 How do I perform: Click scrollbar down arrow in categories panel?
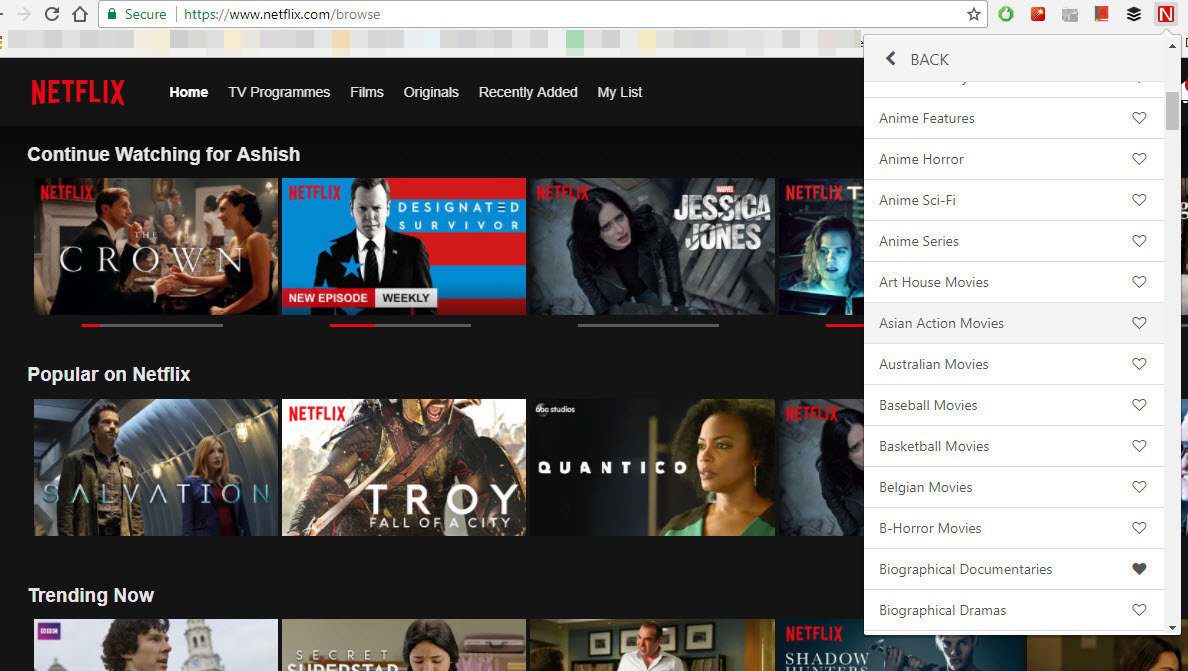coord(1172,627)
